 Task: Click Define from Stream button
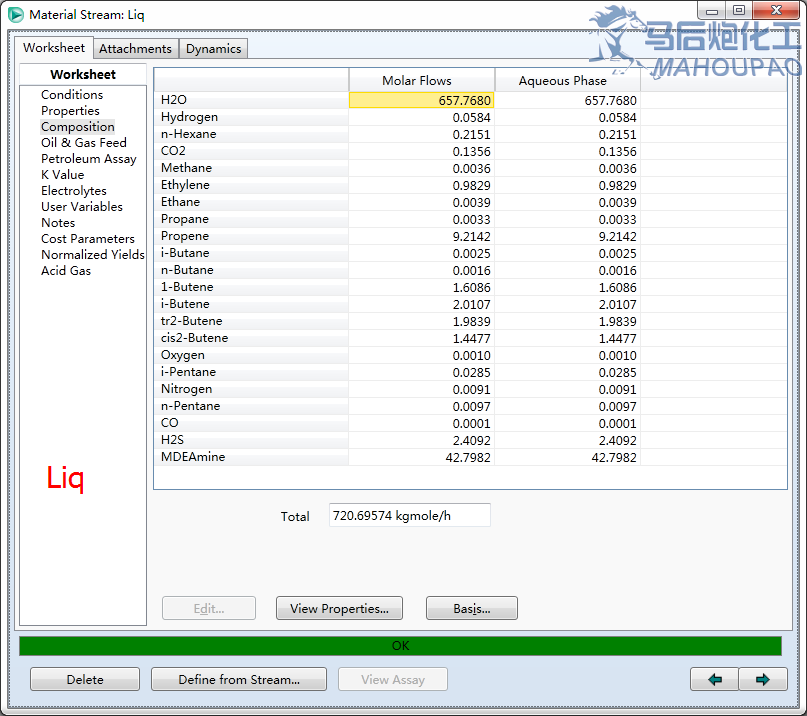(239, 680)
